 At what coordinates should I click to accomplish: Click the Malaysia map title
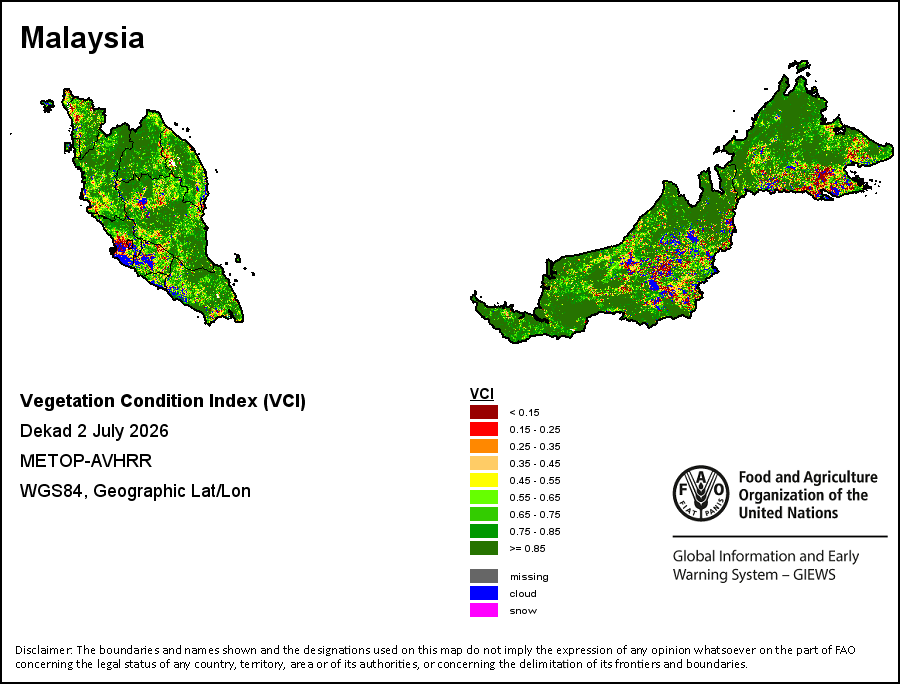click(x=82, y=38)
